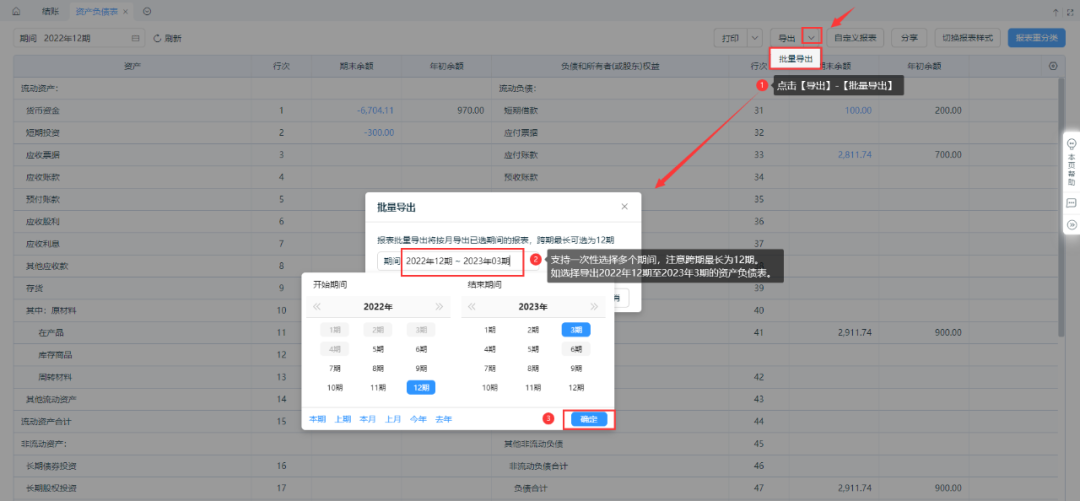Go to previous year in 2023年 panel

click(x=472, y=307)
